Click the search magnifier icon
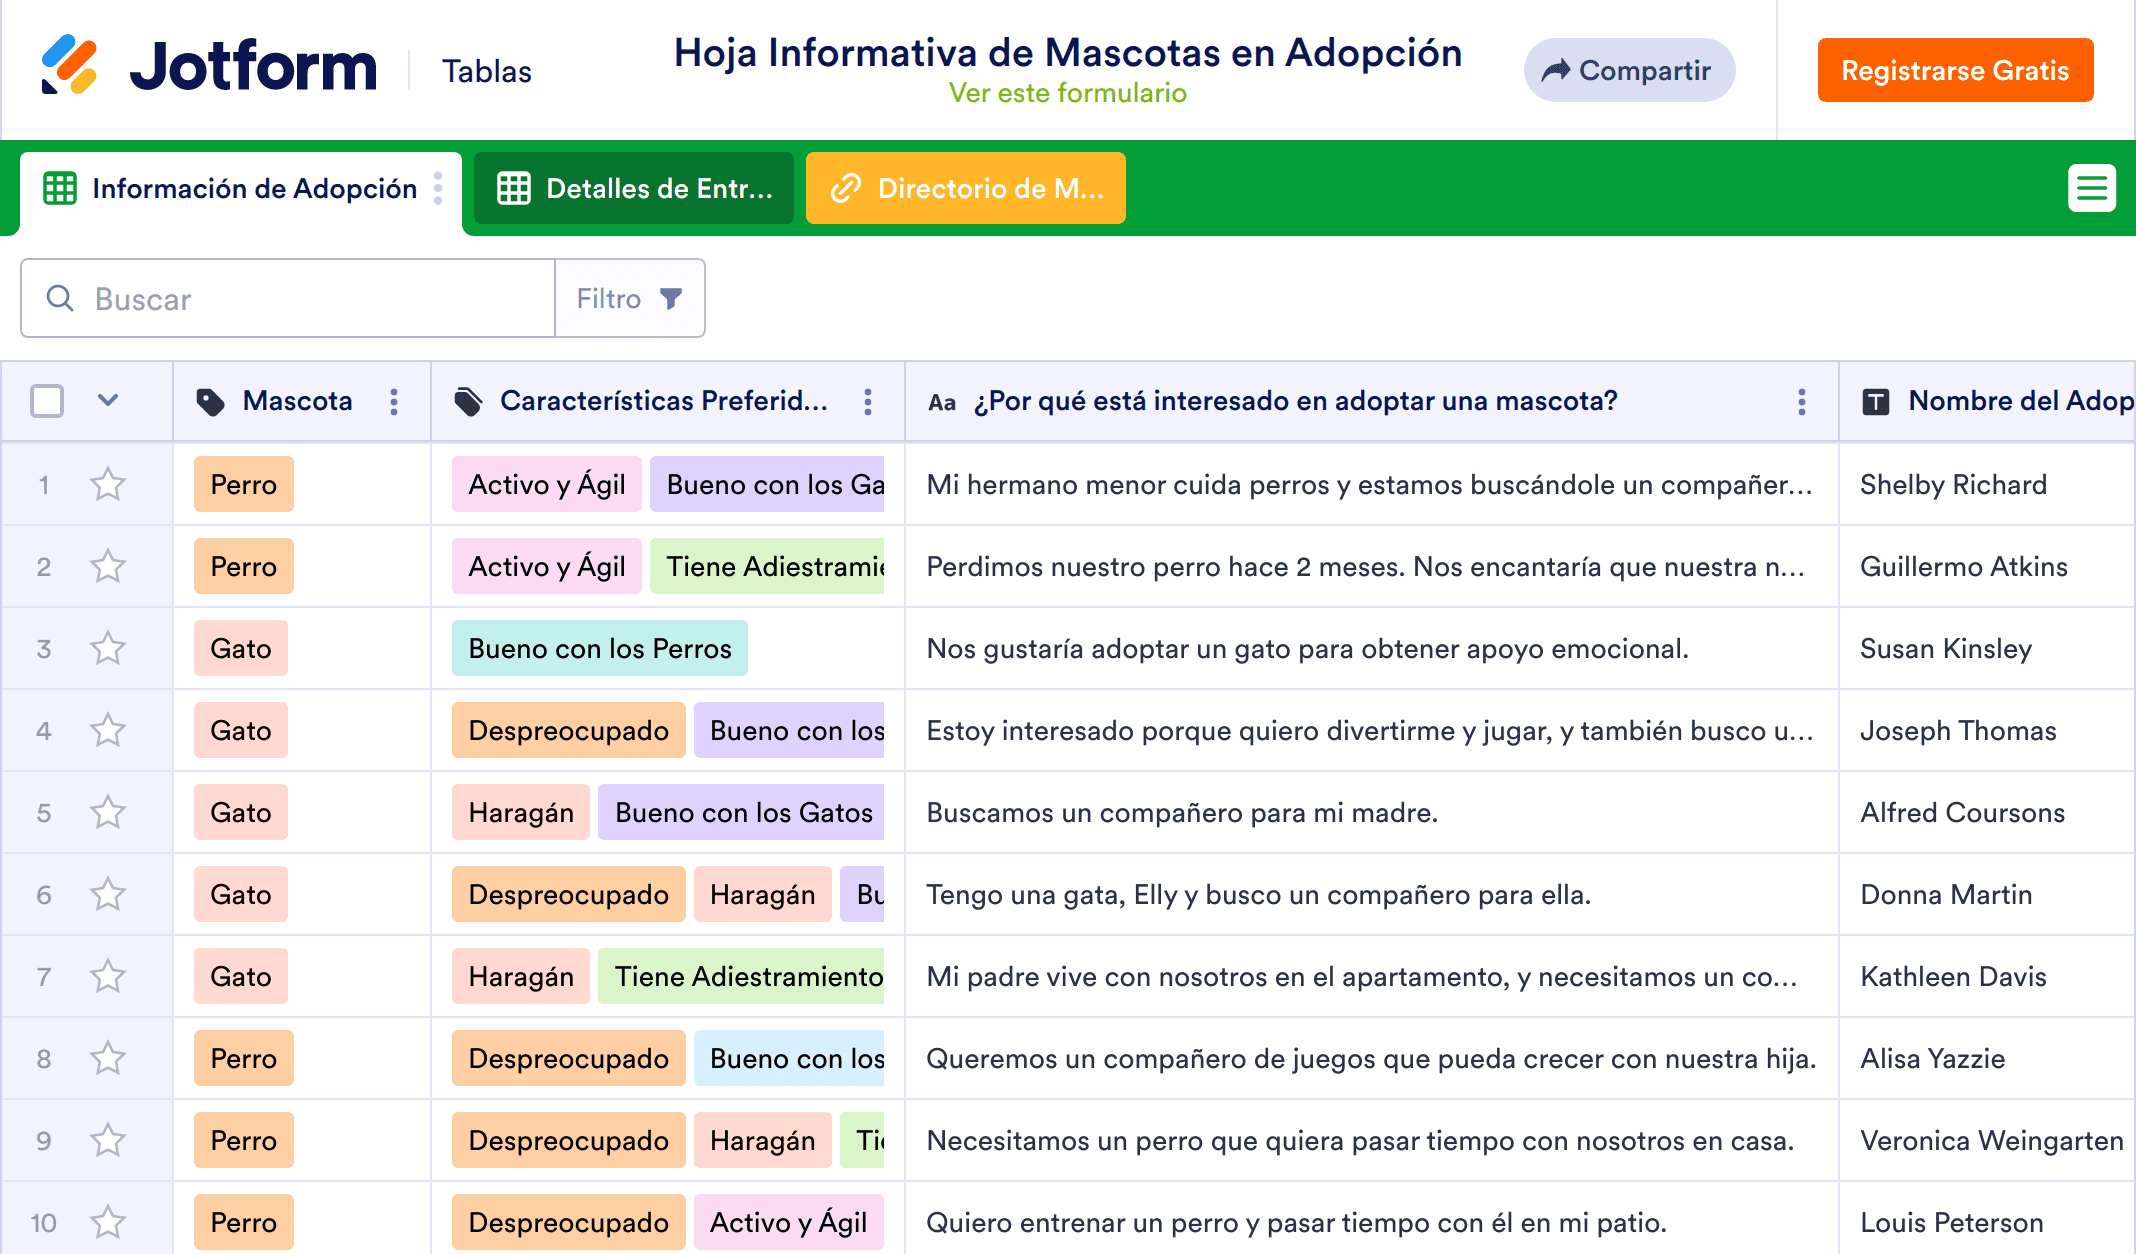This screenshot has height=1254, width=2136. click(x=60, y=298)
